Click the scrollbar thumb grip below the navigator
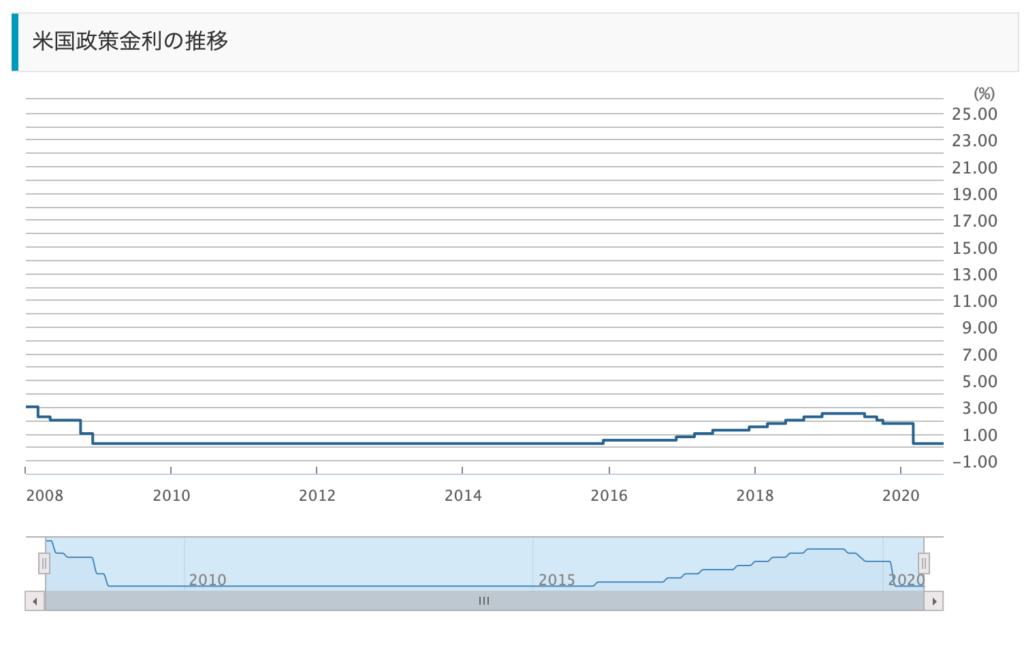Image resolution: width=1024 pixels, height=656 pixels. (484, 601)
